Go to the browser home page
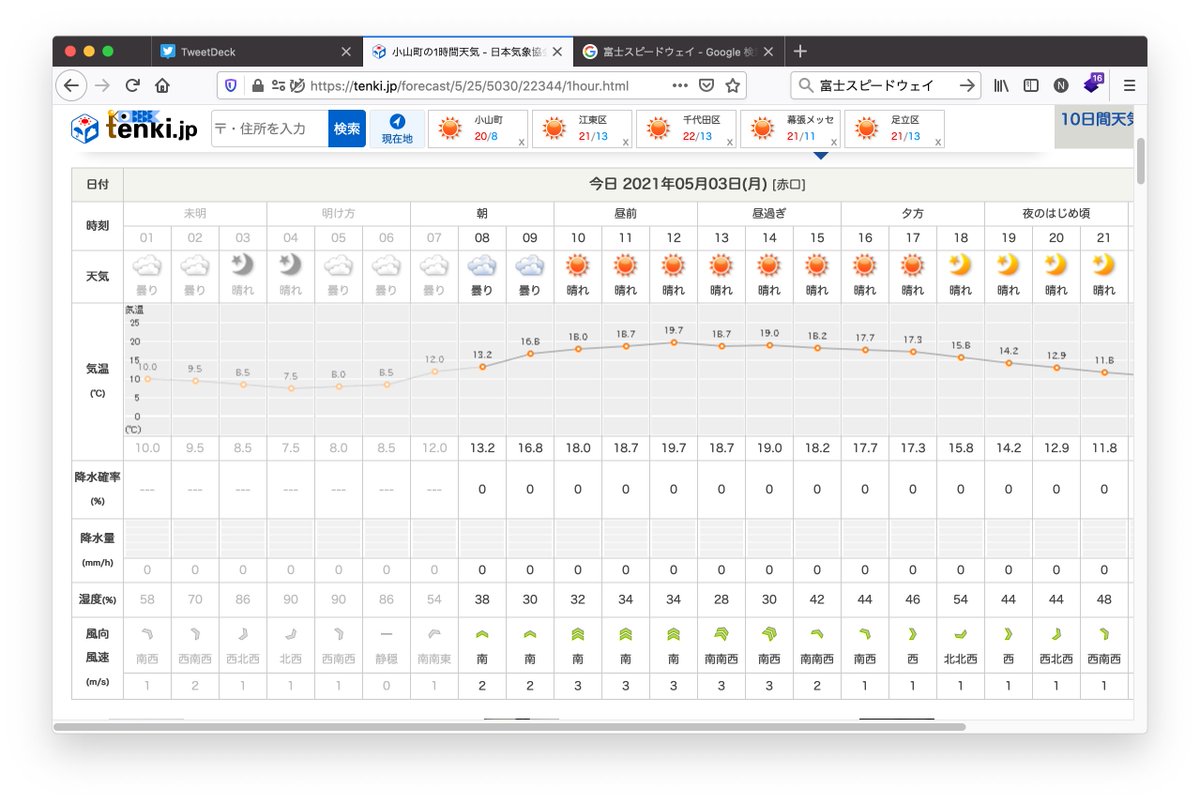1200x803 pixels. (162, 86)
